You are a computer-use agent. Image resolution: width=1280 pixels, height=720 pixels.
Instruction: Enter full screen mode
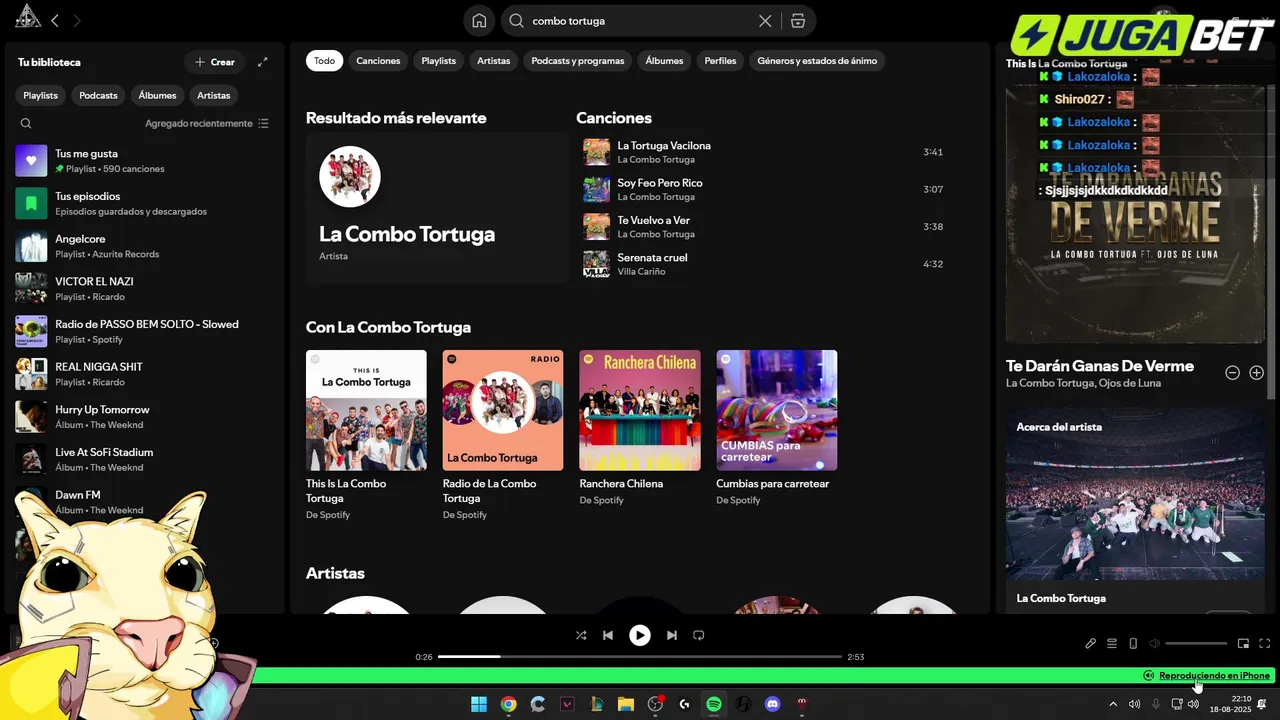click(x=1264, y=644)
